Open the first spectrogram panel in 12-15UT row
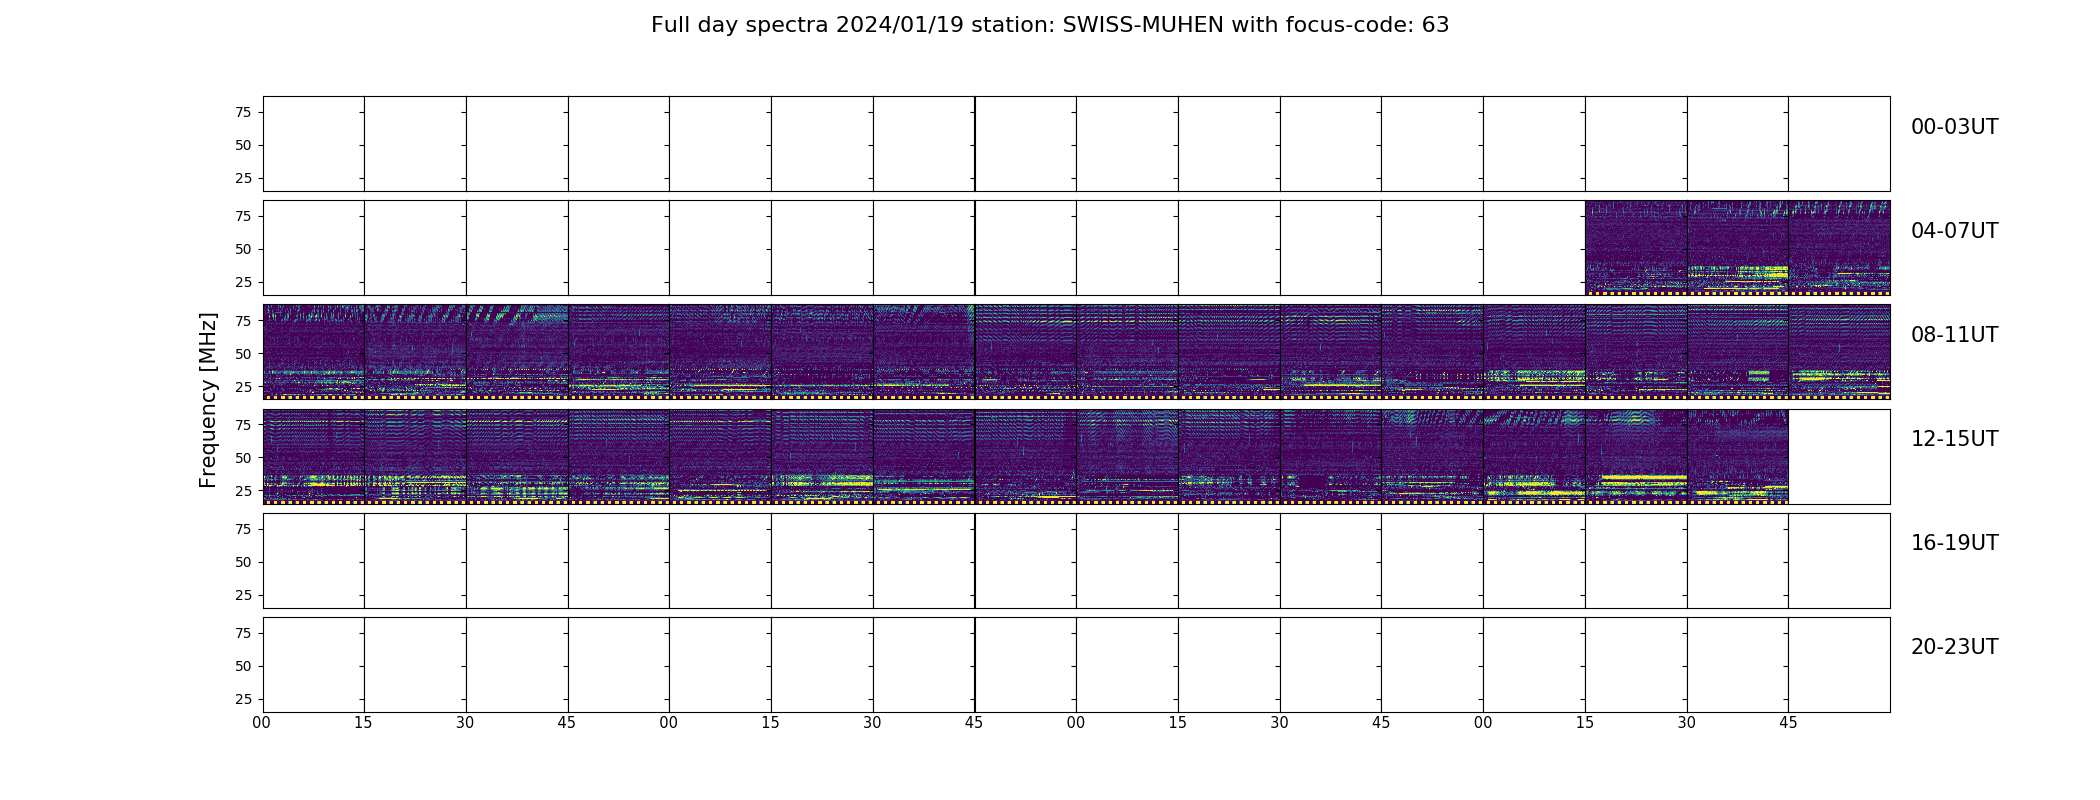The height and width of the screenshot is (800, 2100). [314, 456]
